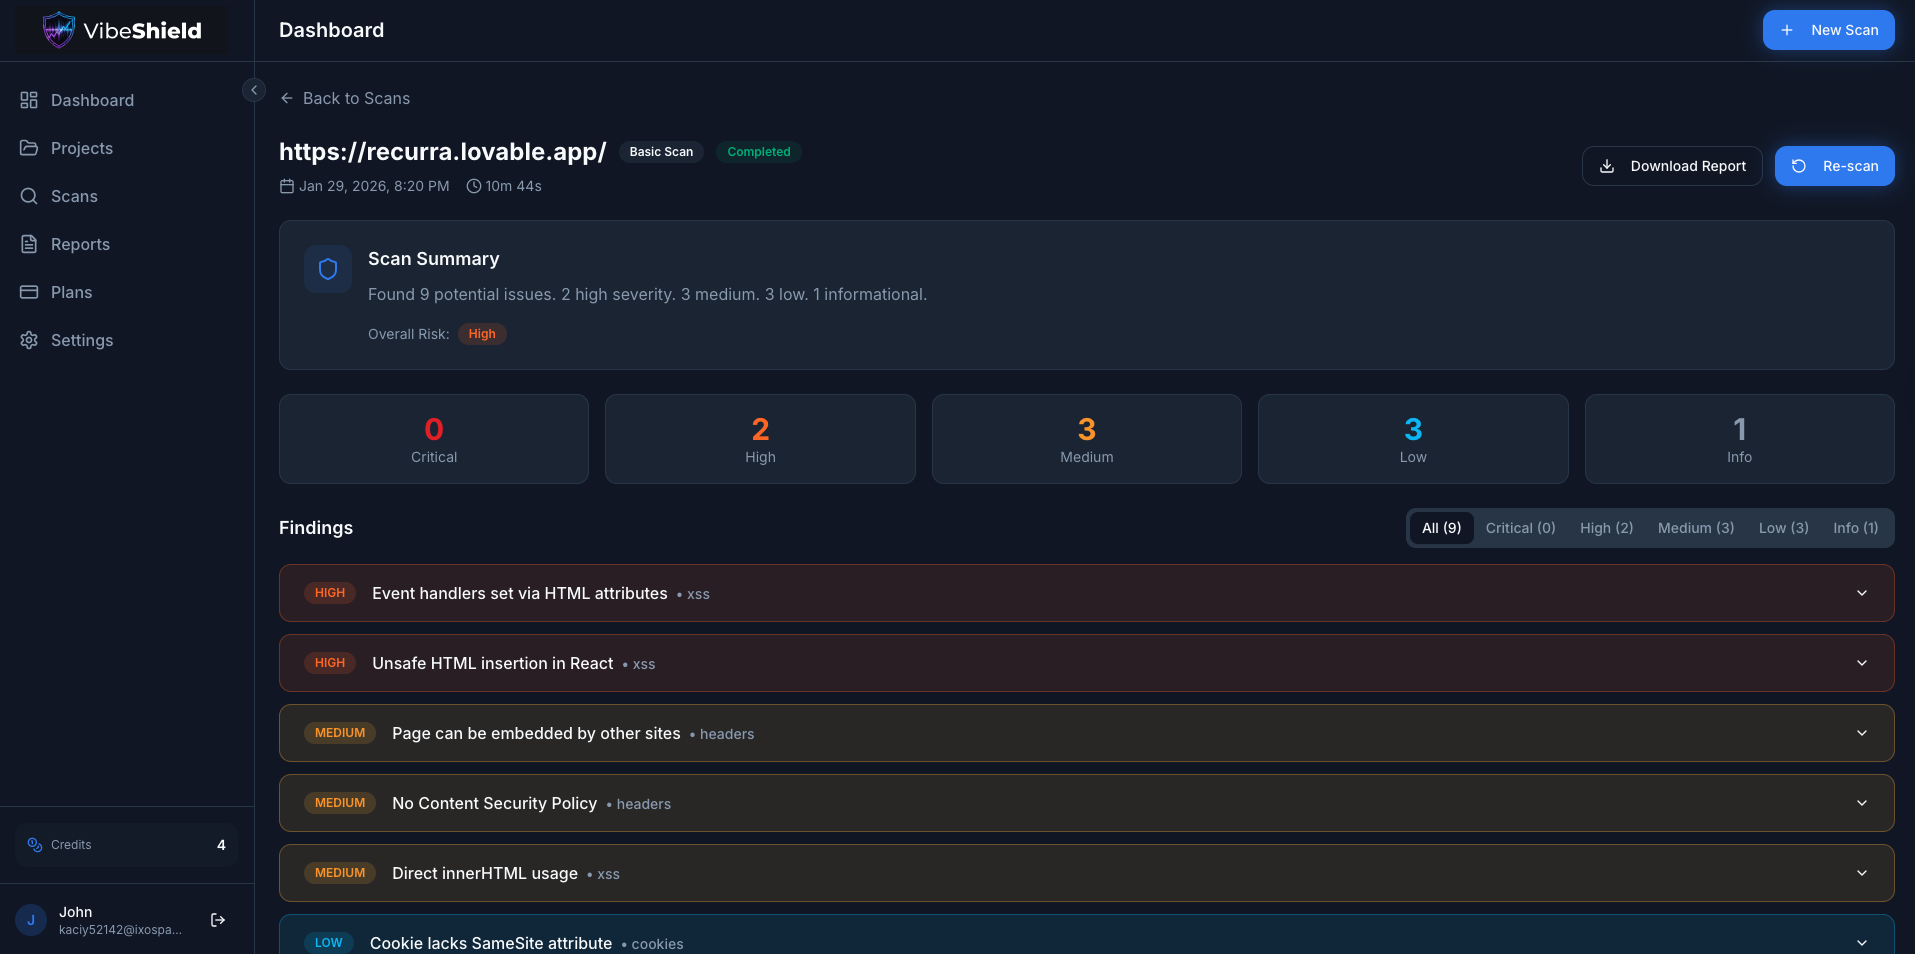This screenshot has width=1915, height=954.
Task: Click Download Report
Action: (1671, 166)
